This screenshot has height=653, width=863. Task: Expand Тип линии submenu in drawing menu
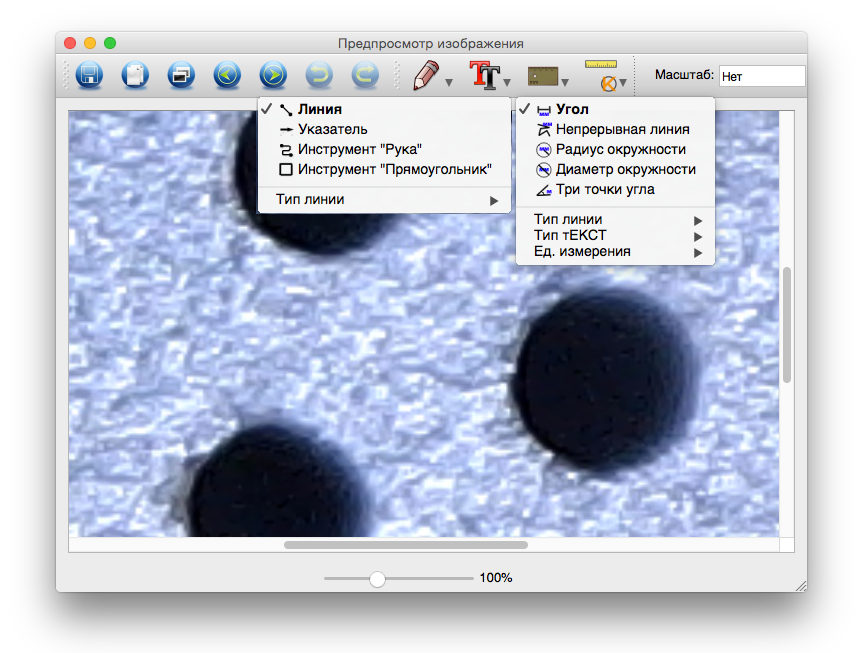(384, 199)
